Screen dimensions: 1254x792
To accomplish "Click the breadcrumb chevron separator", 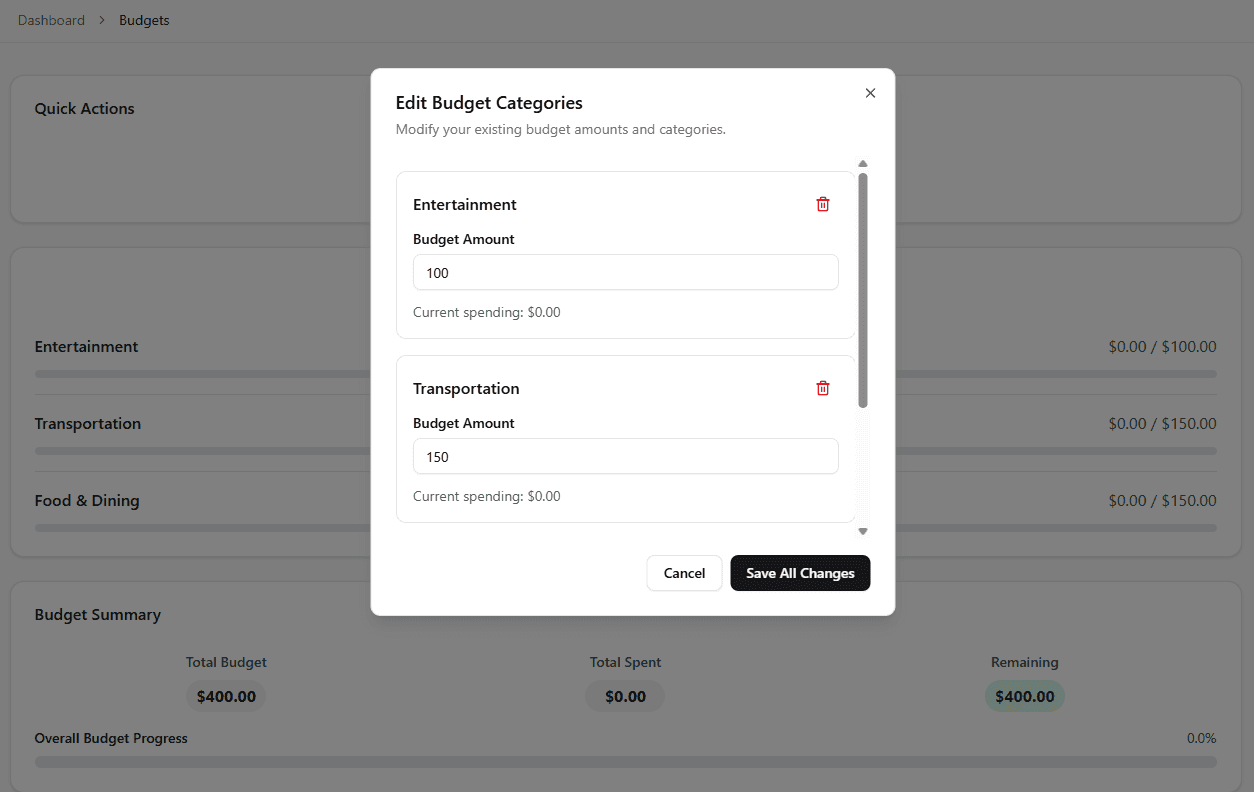I will [x=102, y=21].
